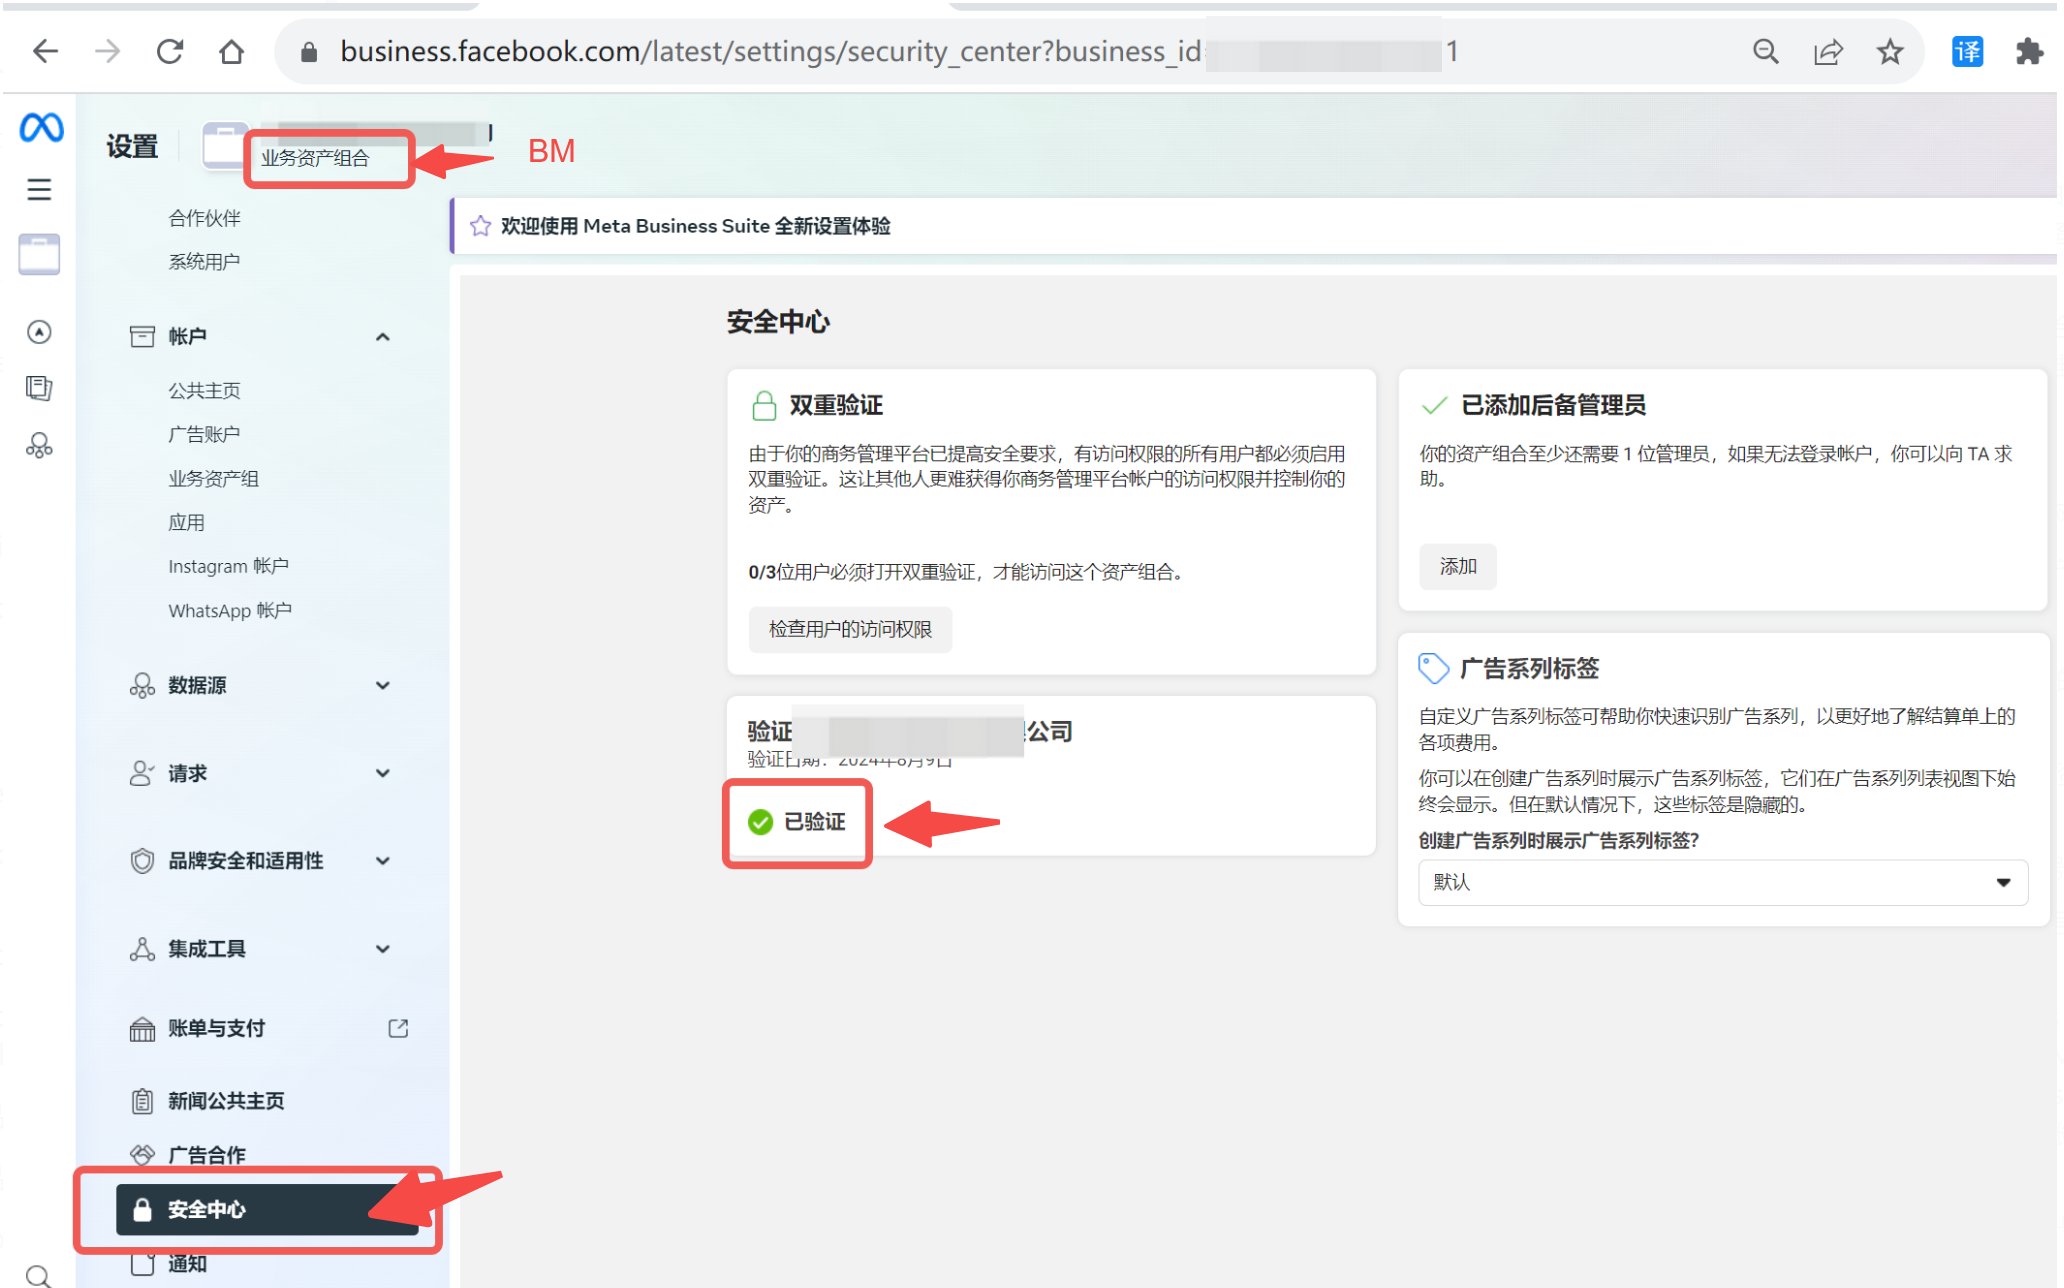Image resolution: width=2064 pixels, height=1288 pixels.
Task: Open the hamburger menu in left rail
Action: 39,189
